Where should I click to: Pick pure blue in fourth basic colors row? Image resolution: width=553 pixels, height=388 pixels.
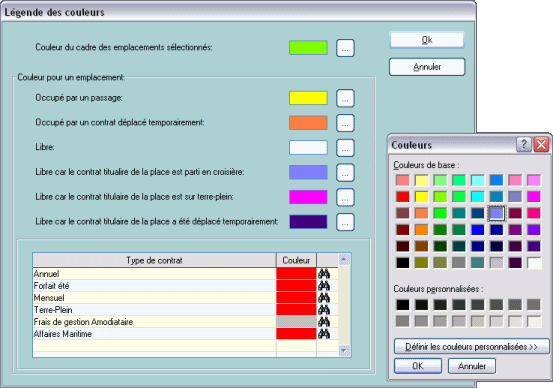click(478, 230)
